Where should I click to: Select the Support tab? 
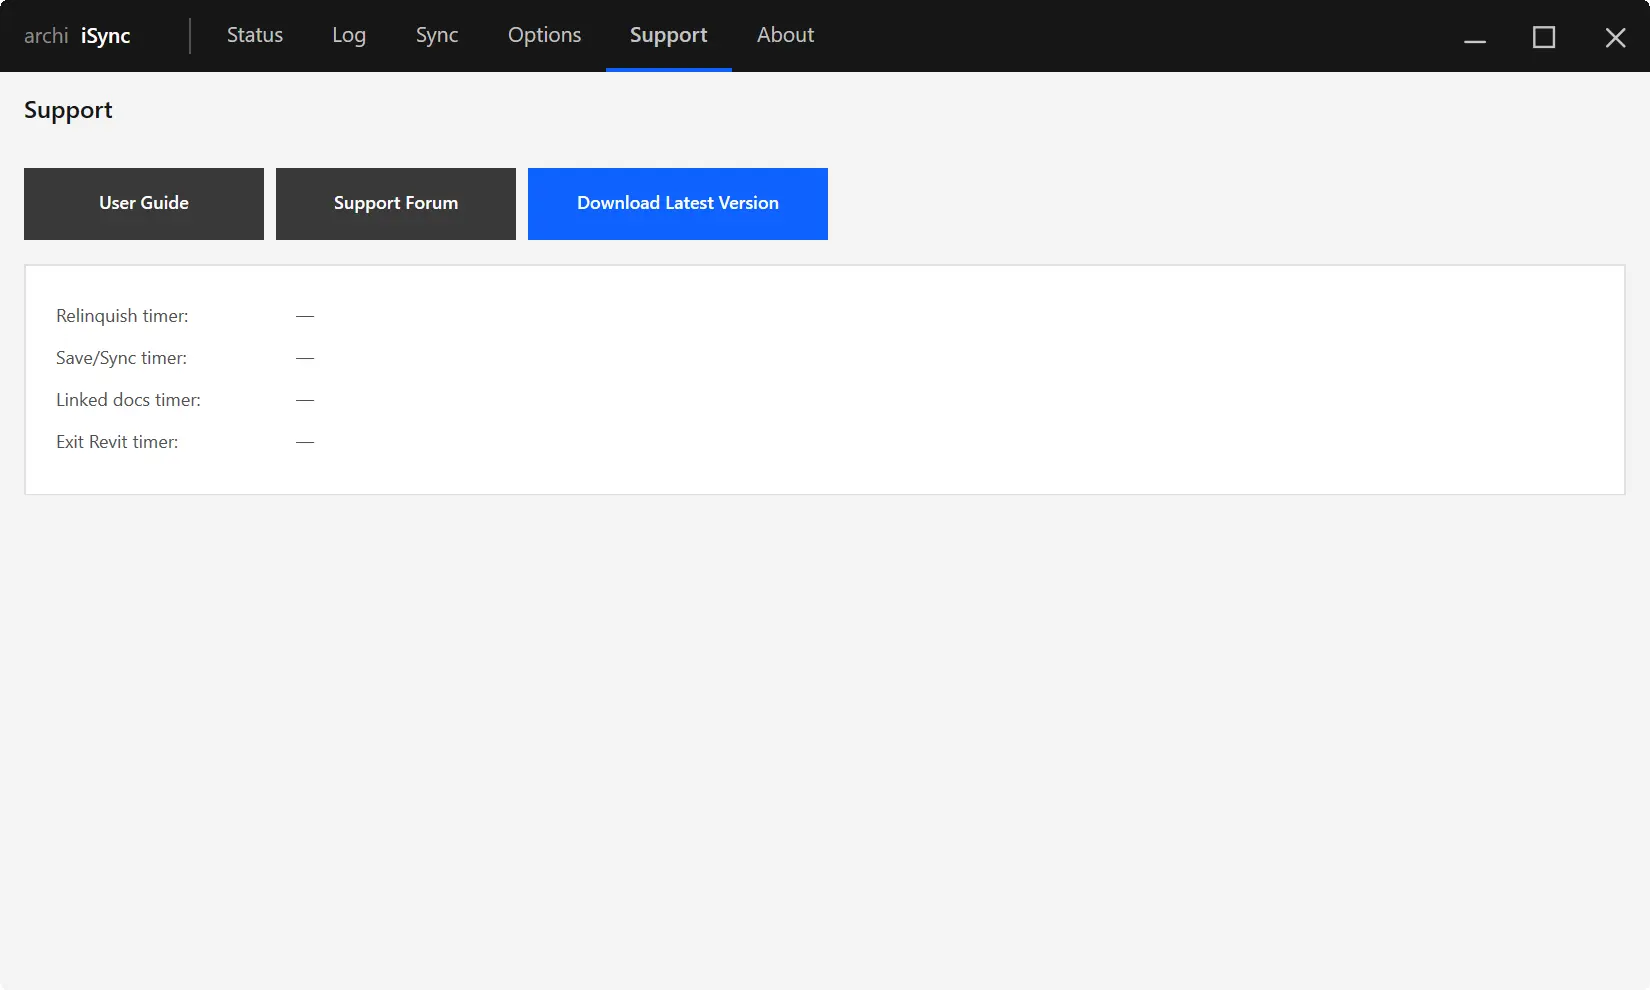[667, 35]
